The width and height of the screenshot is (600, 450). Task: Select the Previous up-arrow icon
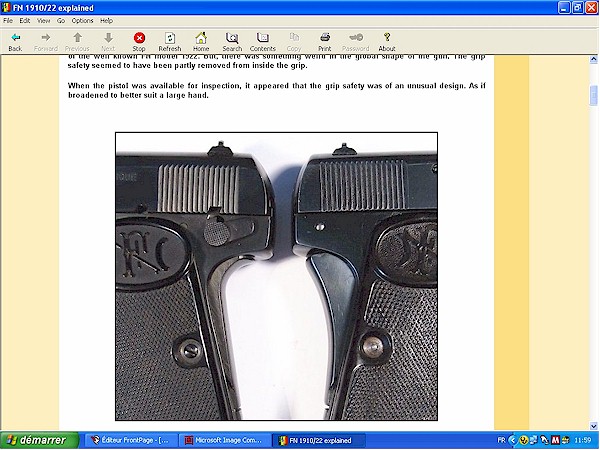77,38
